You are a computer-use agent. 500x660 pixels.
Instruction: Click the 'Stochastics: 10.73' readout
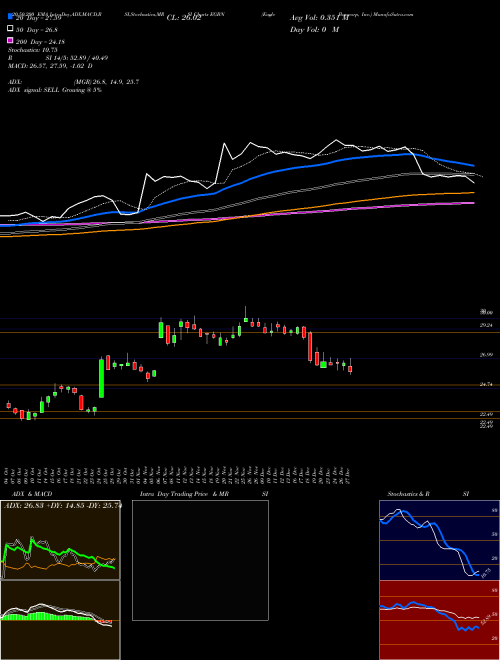33,50
